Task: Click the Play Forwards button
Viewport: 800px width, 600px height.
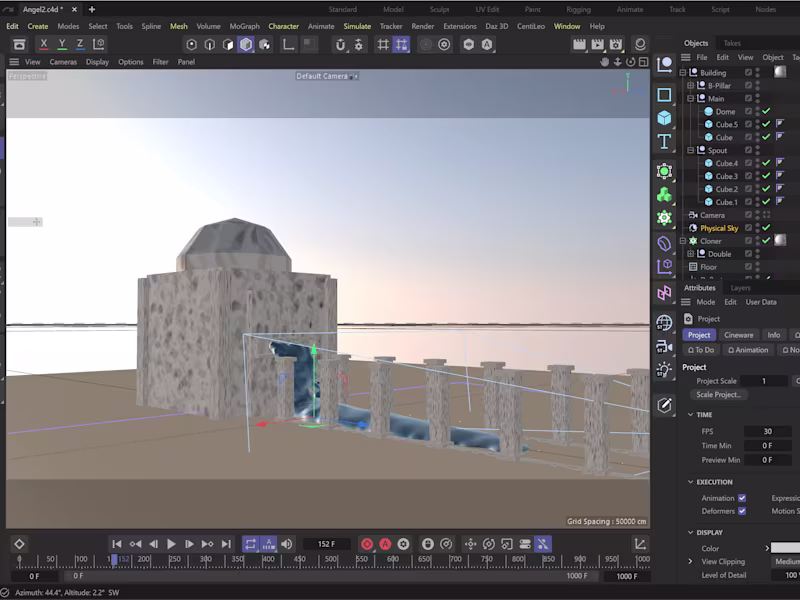Action: [x=171, y=544]
